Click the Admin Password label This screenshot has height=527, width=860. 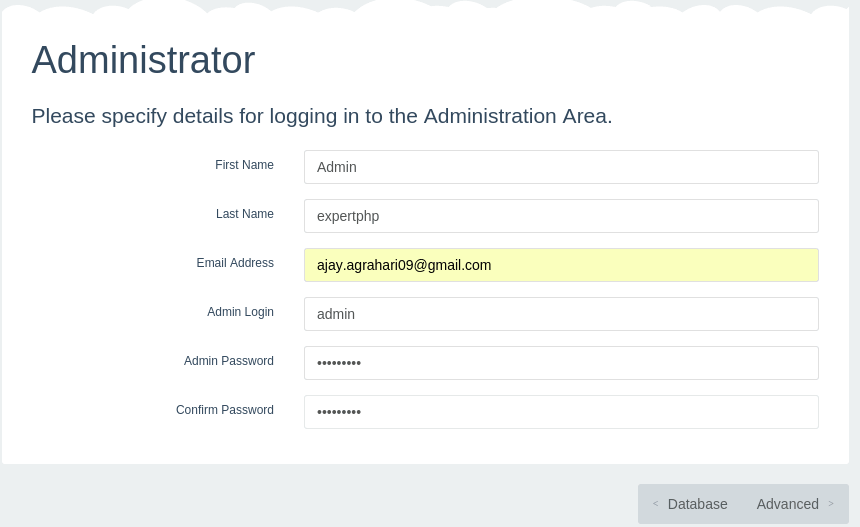228,361
